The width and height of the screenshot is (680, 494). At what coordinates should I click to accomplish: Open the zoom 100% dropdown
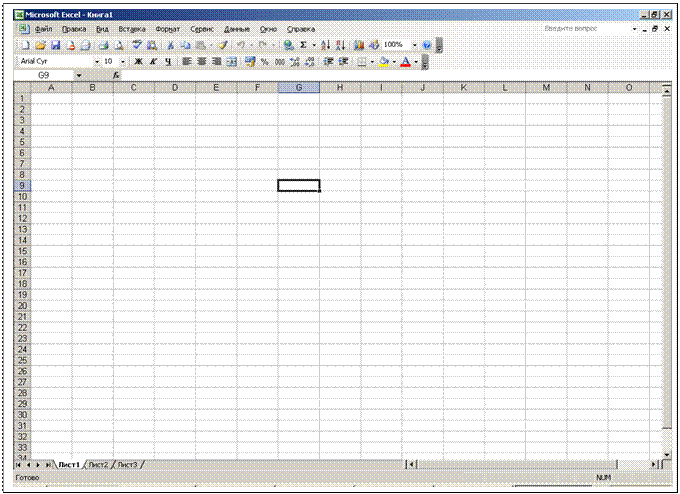coord(415,45)
